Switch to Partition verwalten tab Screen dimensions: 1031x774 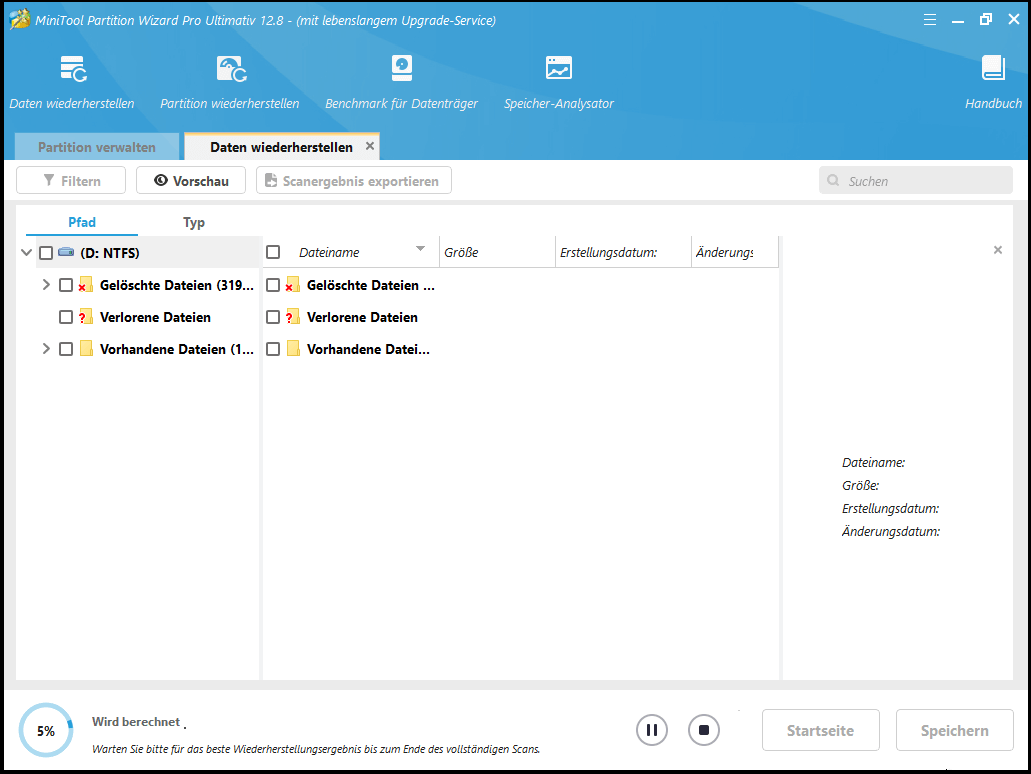point(97,147)
